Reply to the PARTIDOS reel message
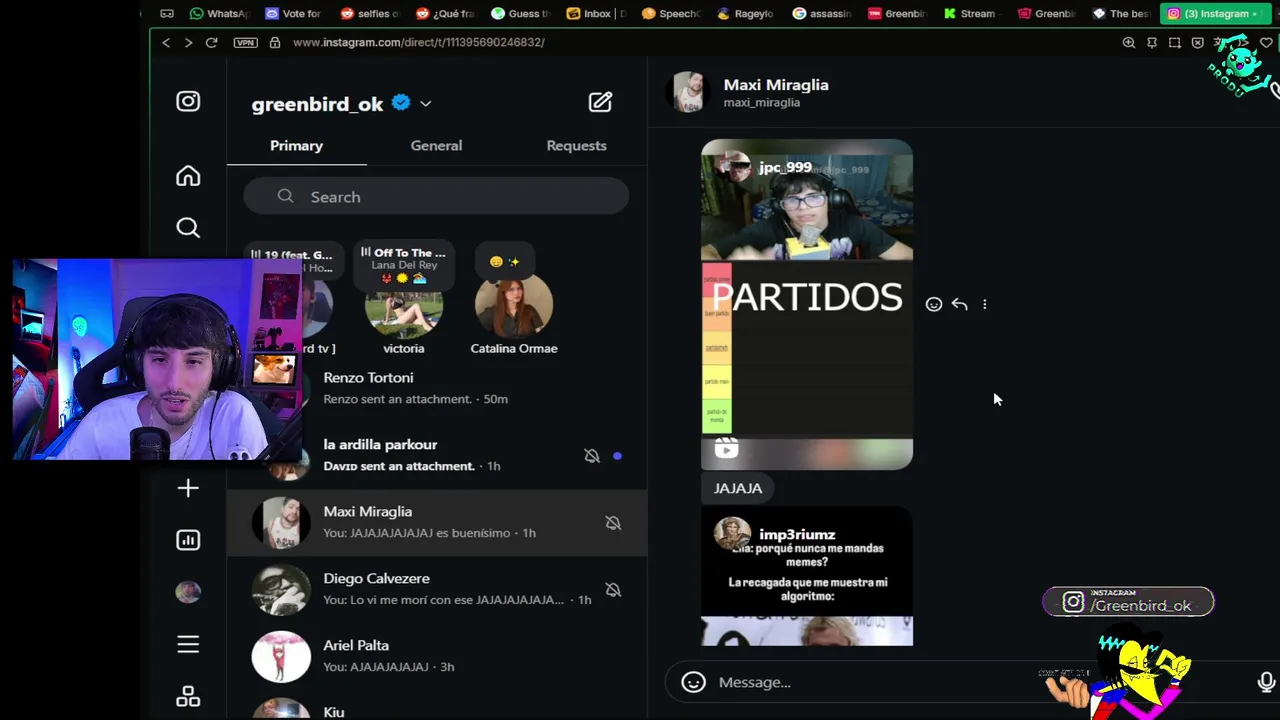This screenshot has height=720, width=1280. (x=959, y=304)
